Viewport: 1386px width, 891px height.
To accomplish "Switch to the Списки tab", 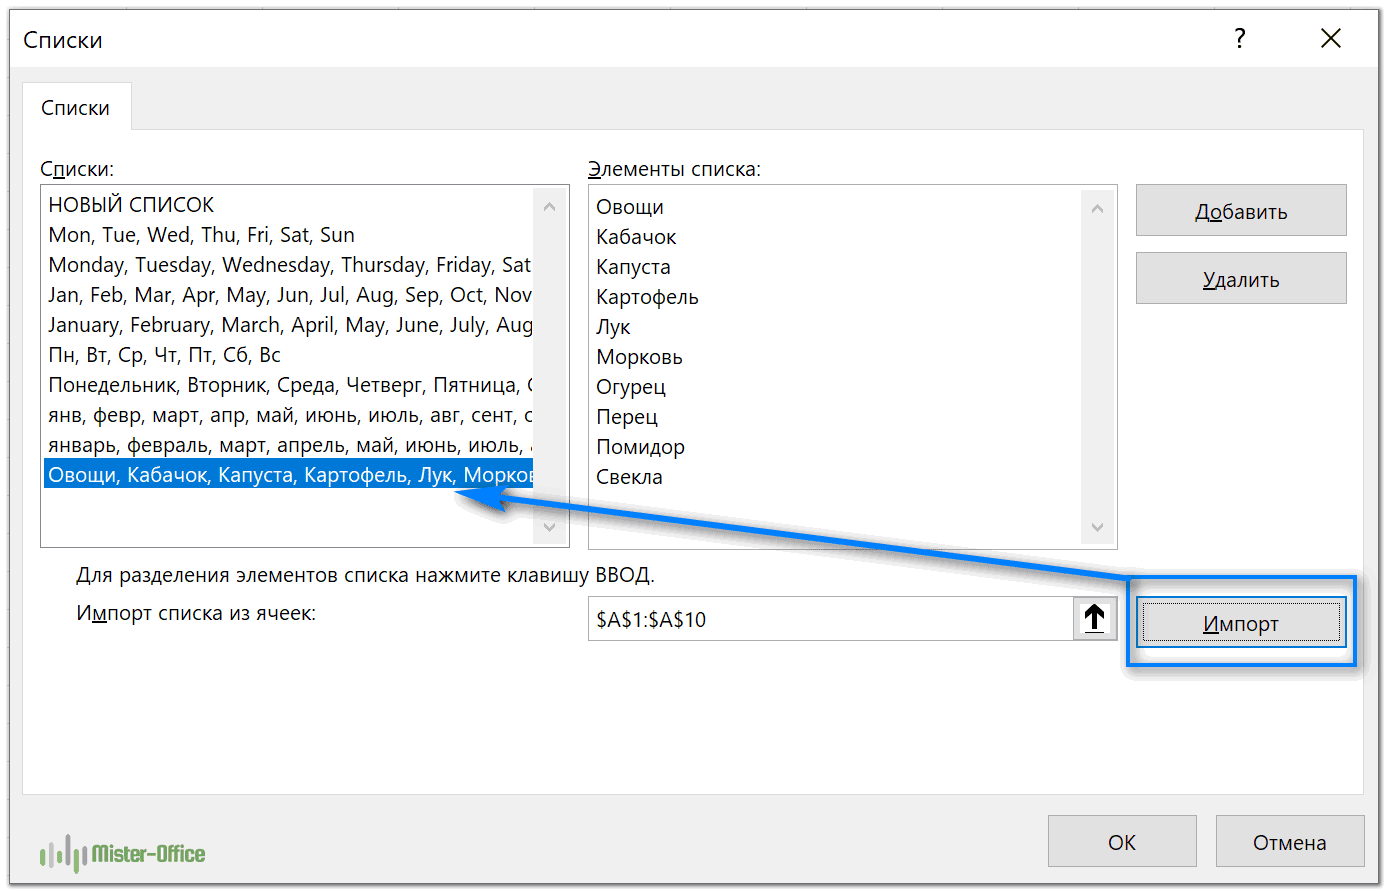I will [x=76, y=108].
